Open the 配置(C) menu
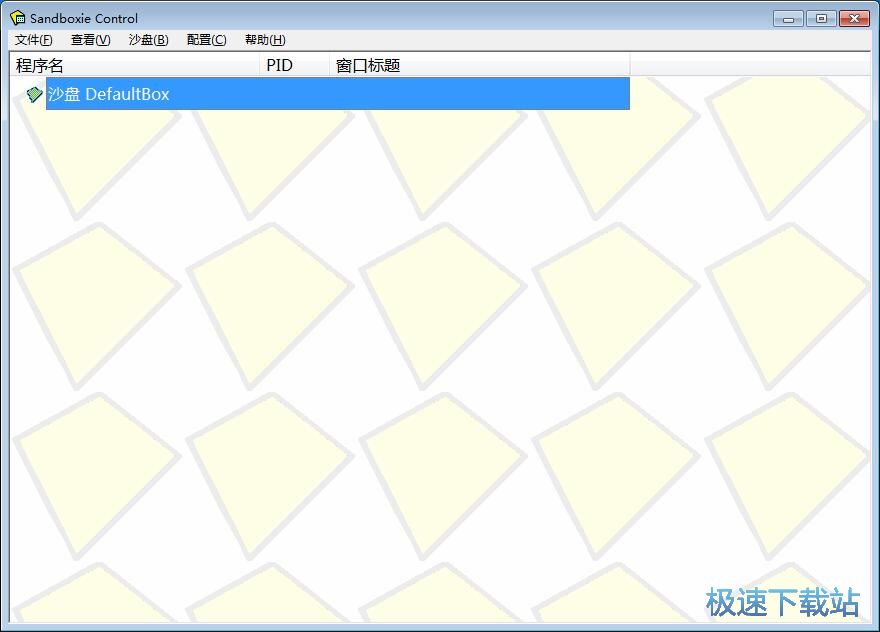The image size is (880, 632). (x=206, y=40)
